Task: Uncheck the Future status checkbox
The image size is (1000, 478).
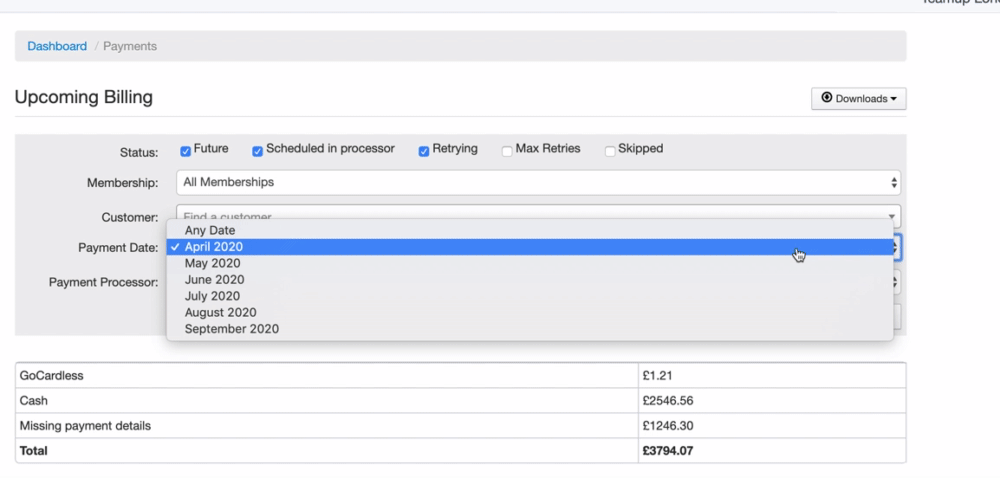Action: (x=185, y=151)
